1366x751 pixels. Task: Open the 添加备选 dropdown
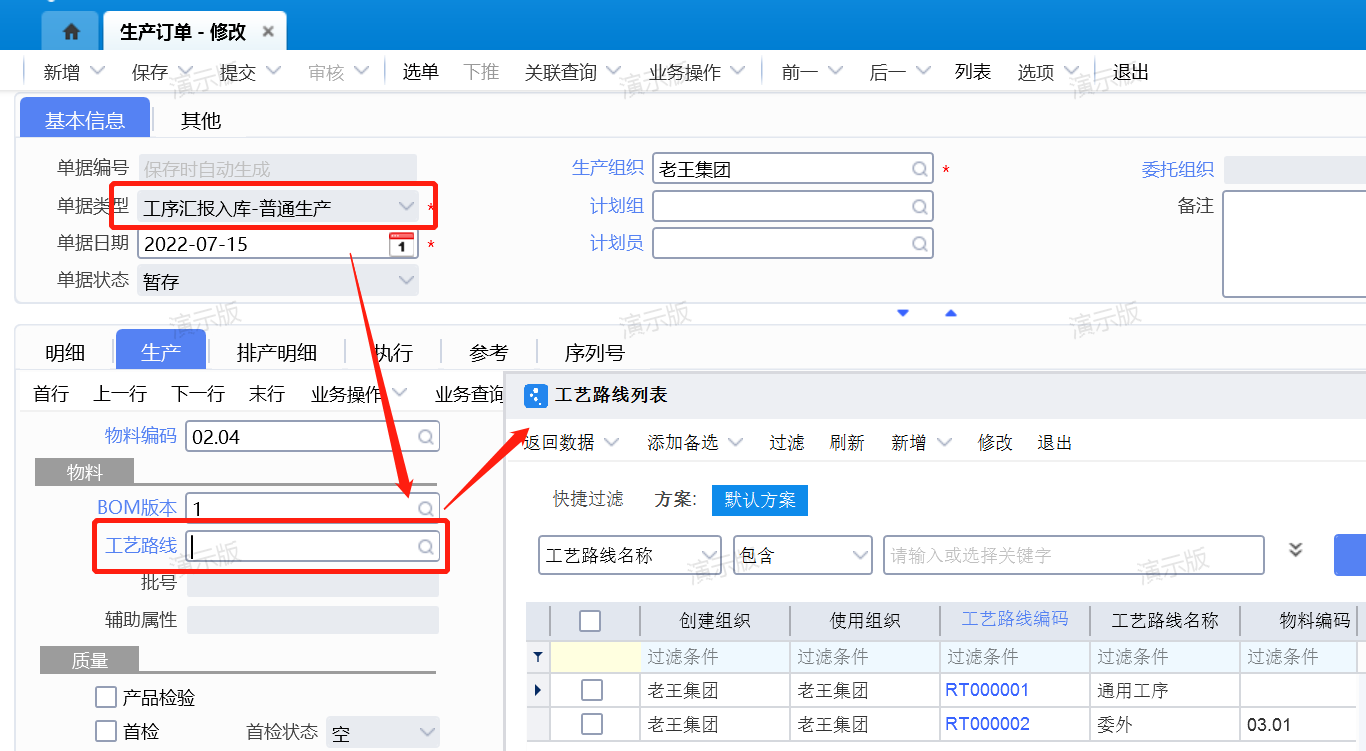735,442
